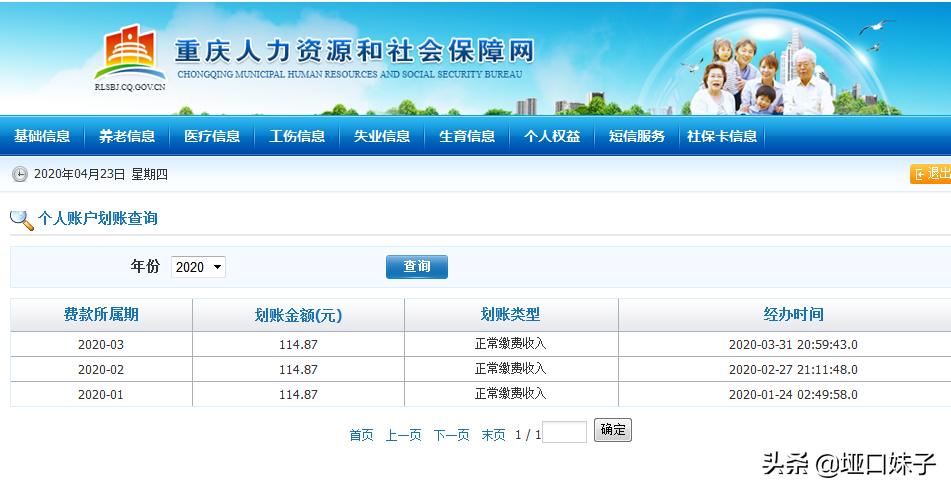Select 生育信息 in the navigation bar
951x491 pixels.
[x=467, y=136]
